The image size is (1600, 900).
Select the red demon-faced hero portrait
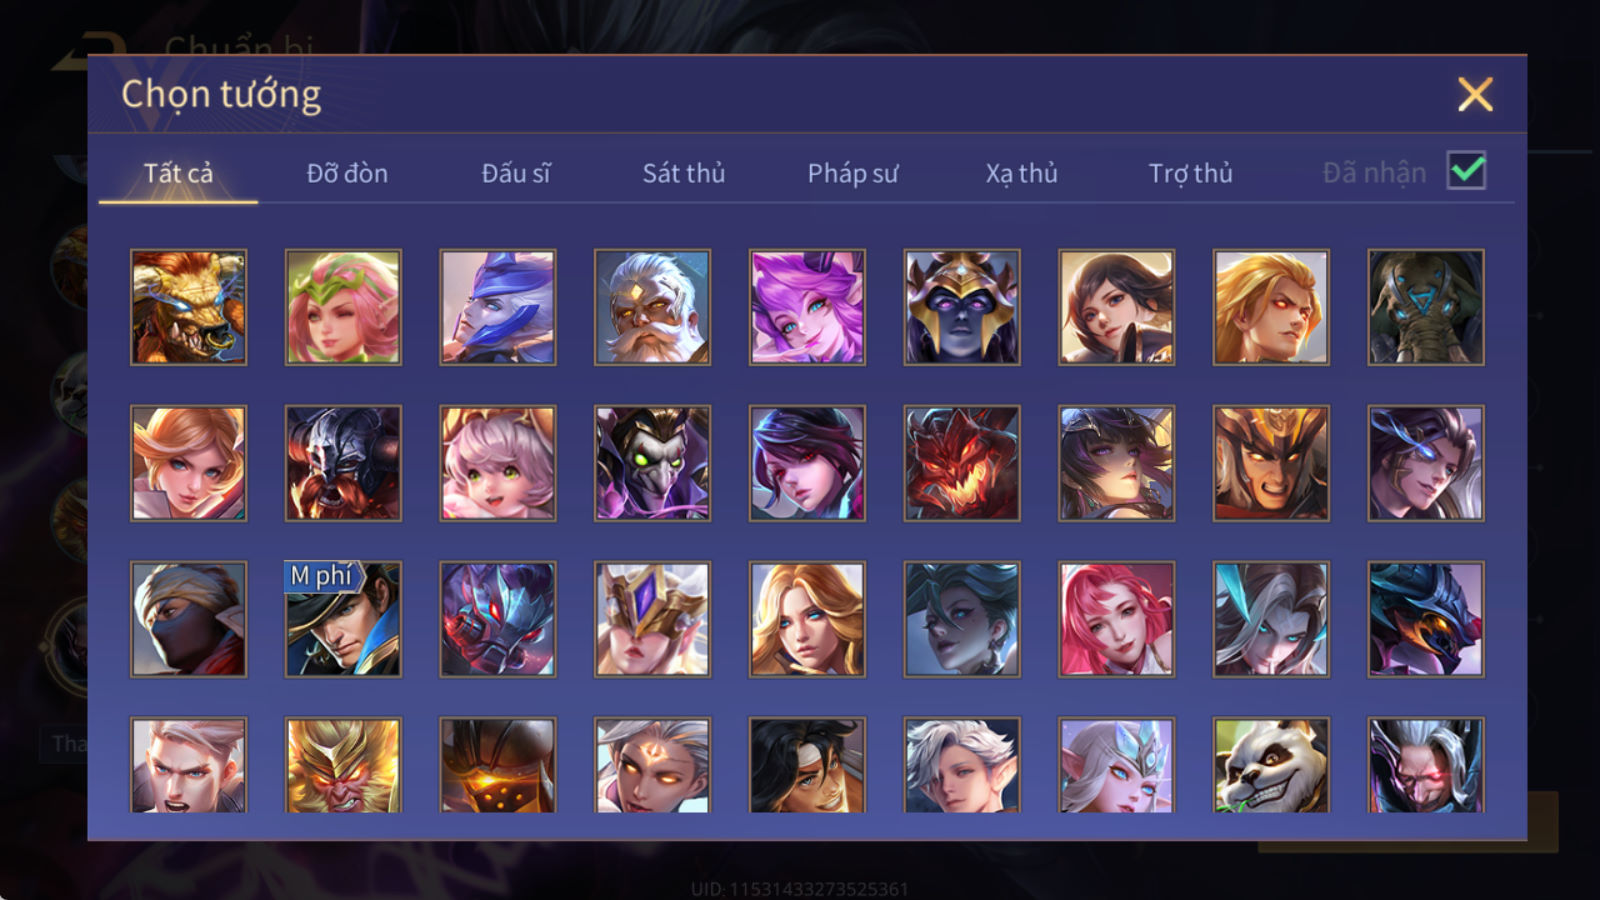962,463
